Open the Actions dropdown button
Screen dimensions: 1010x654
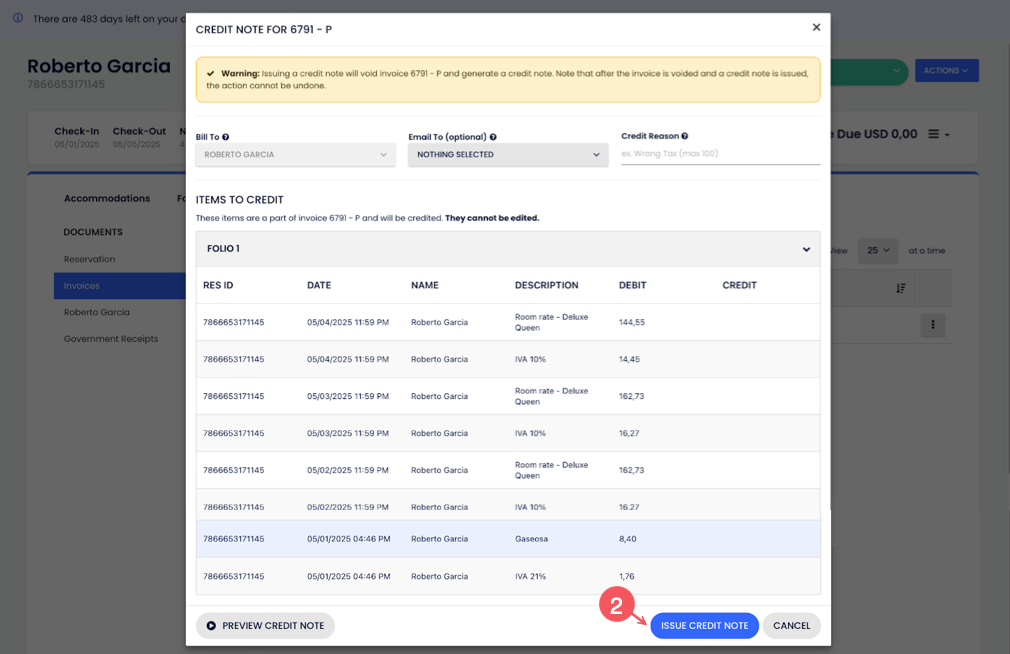point(946,70)
